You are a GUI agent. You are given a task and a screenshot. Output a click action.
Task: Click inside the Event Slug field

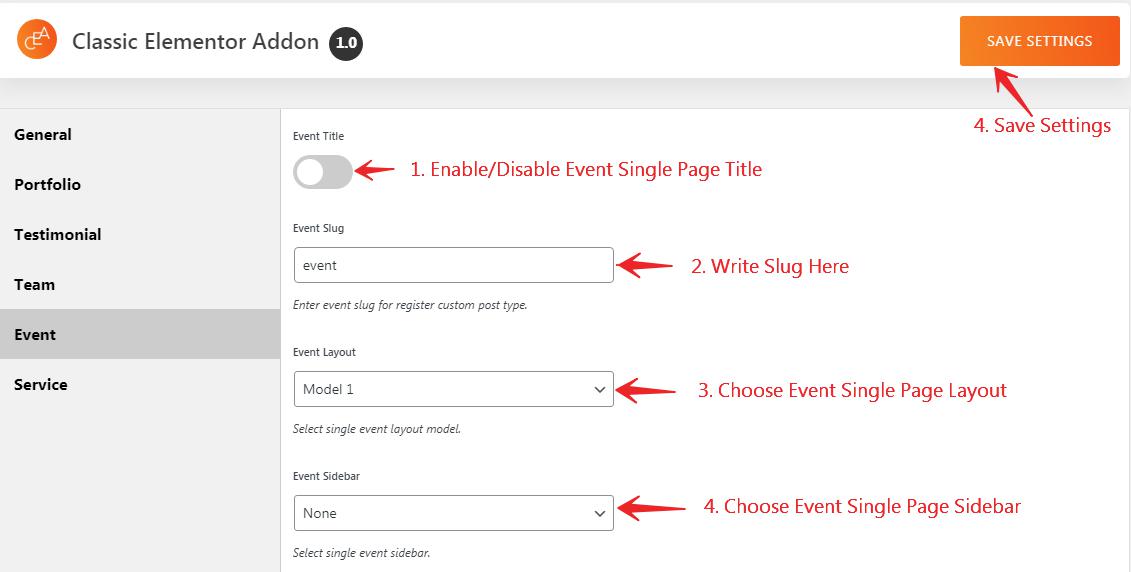tap(454, 265)
